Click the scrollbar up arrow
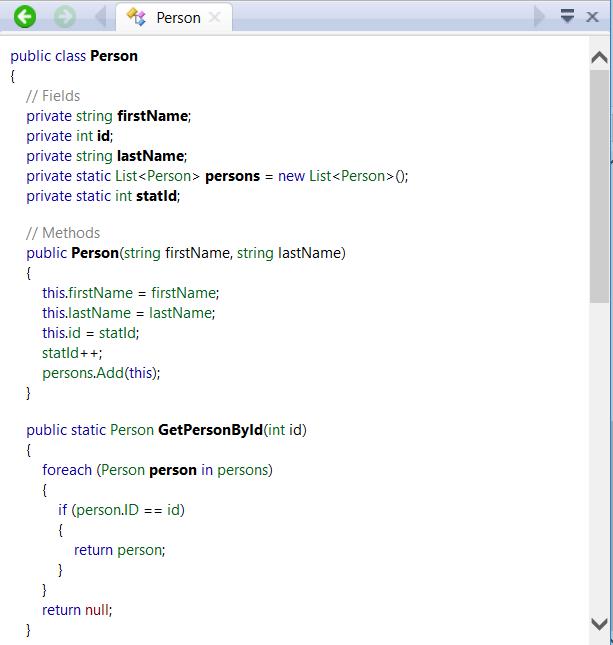Viewport: 613px width, 645px height. [599, 58]
